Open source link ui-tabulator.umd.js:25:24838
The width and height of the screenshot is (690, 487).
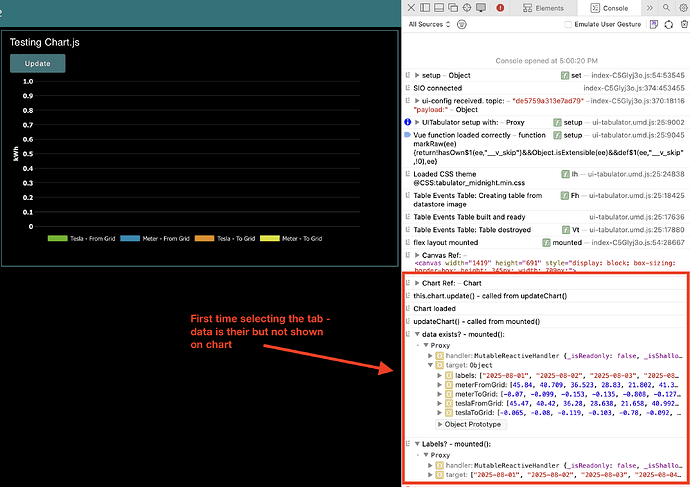click(x=636, y=174)
